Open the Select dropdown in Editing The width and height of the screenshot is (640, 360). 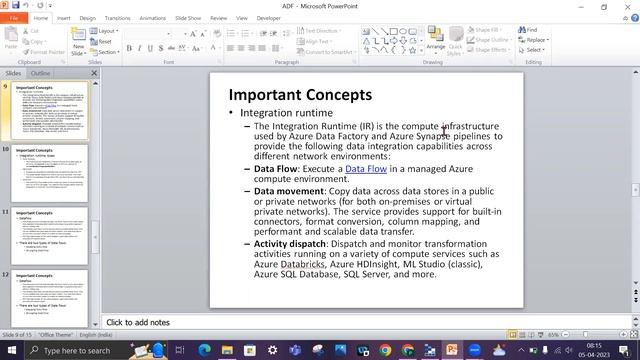coord(532,50)
